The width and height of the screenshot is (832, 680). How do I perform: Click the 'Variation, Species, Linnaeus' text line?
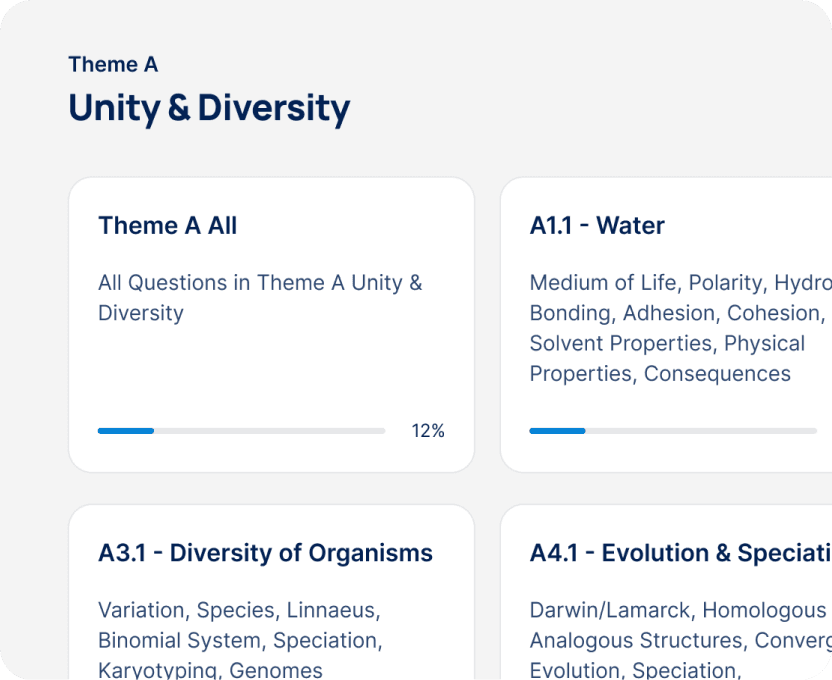[x=239, y=610]
